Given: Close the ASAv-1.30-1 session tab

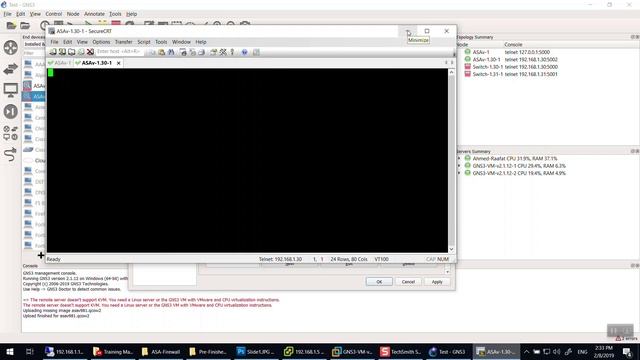Looking at the screenshot, I should [x=119, y=63].
